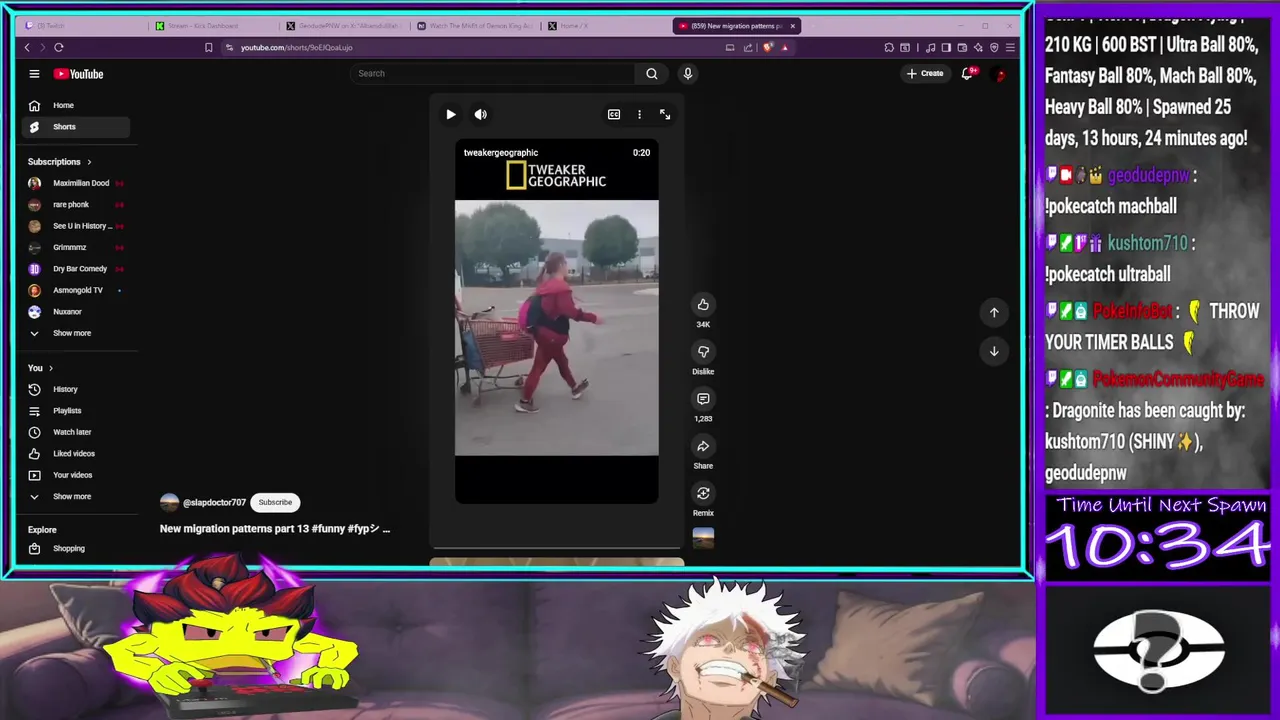Click the YouTube logo
The width and height of the screenshot is (1280, 720).
[78, 74]
